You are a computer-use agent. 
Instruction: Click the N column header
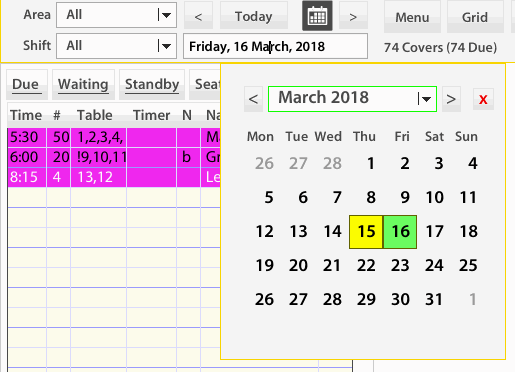tap(187, 115)
